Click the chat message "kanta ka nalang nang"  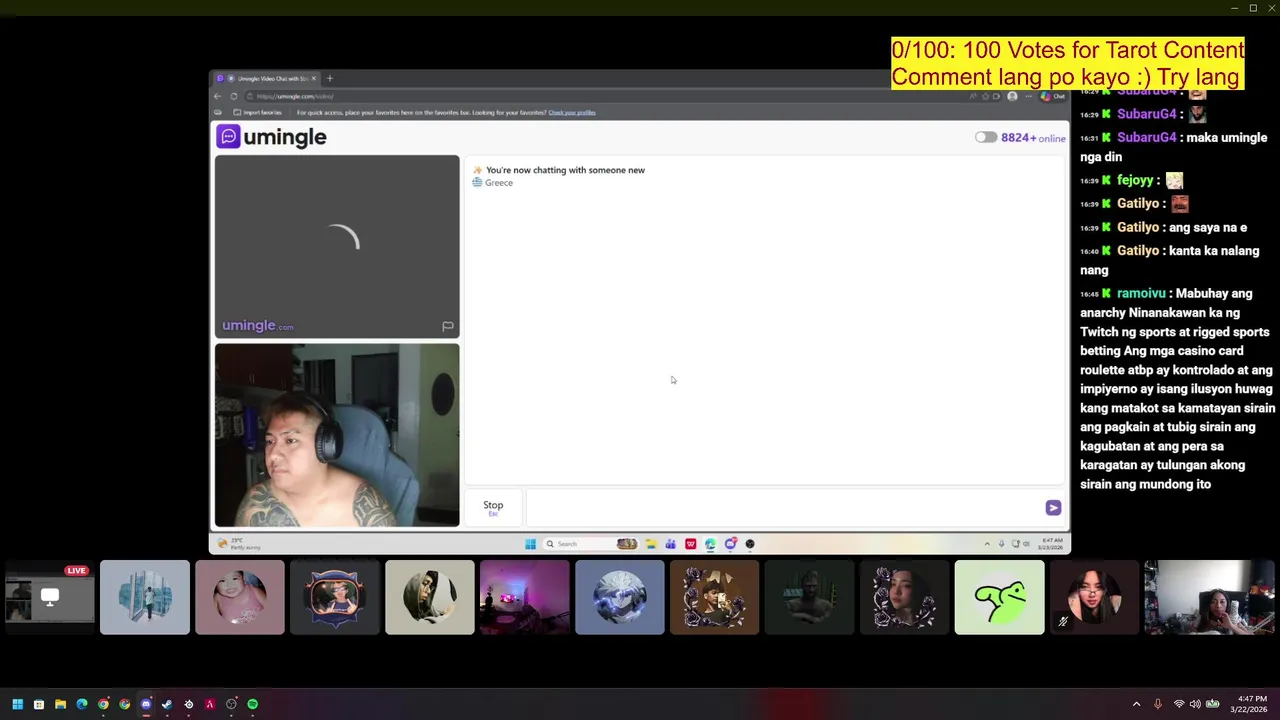1169,260
